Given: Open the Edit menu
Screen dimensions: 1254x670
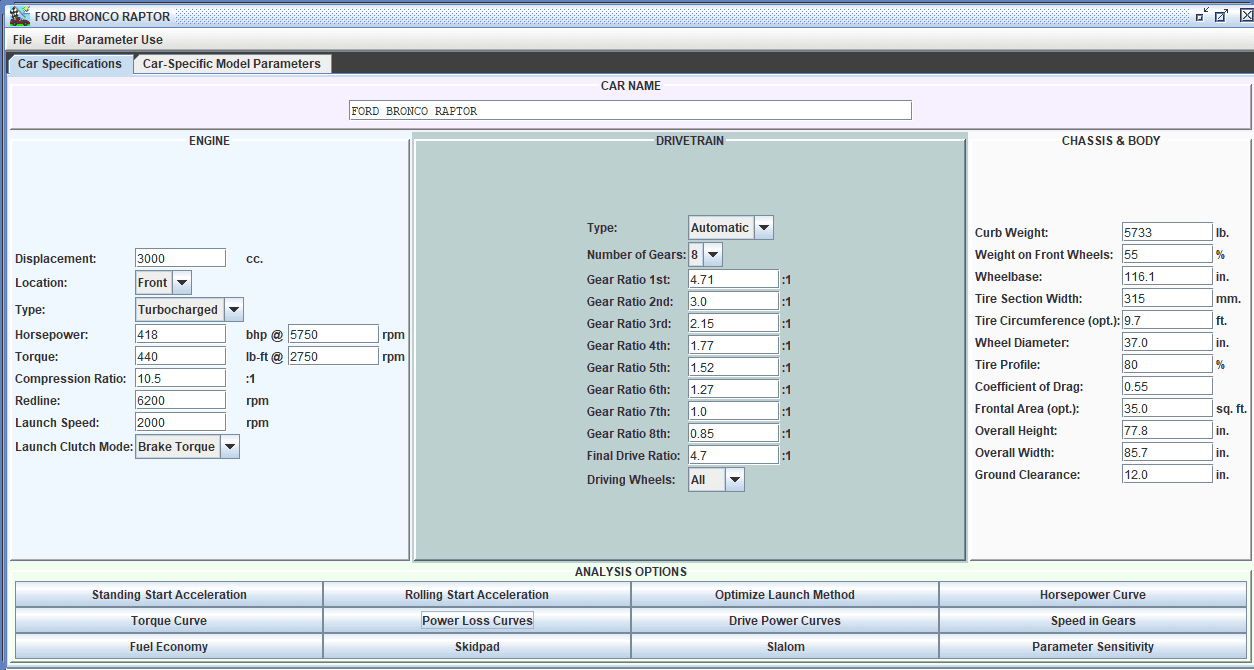Looking at the screenshot, I should (x=54, y=40).
